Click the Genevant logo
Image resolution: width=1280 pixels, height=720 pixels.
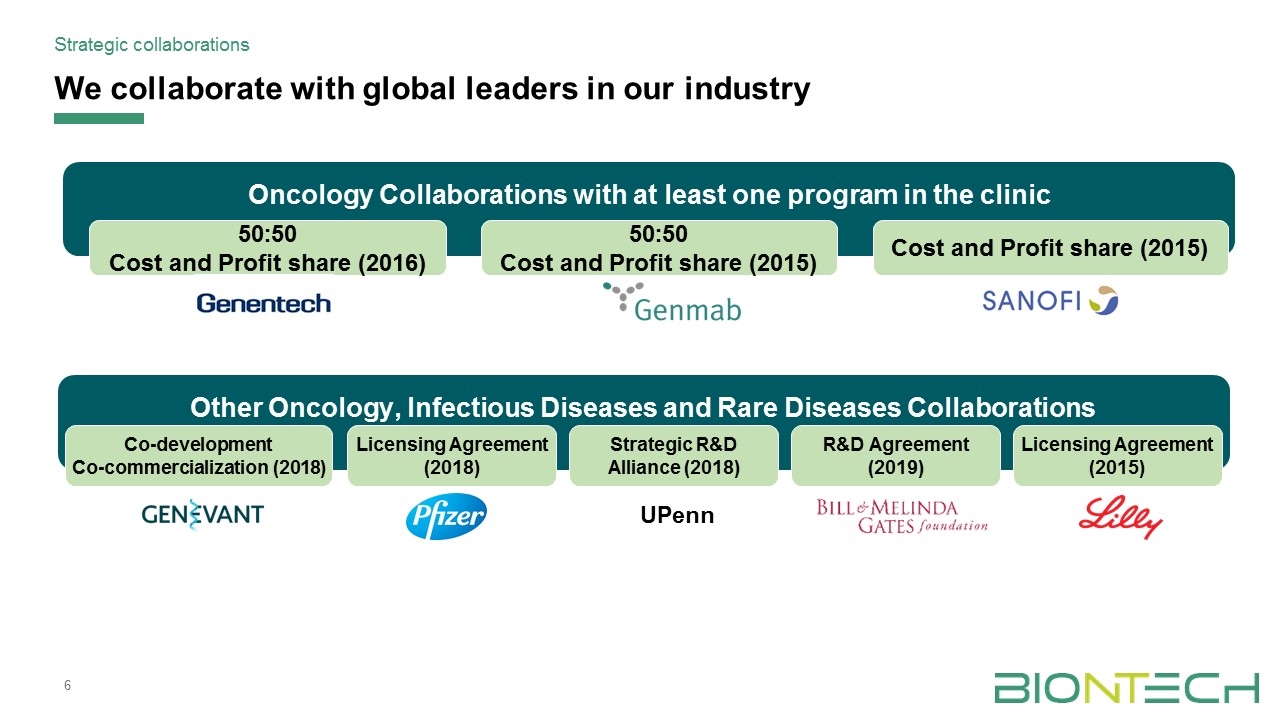click(x=203, y=514)
